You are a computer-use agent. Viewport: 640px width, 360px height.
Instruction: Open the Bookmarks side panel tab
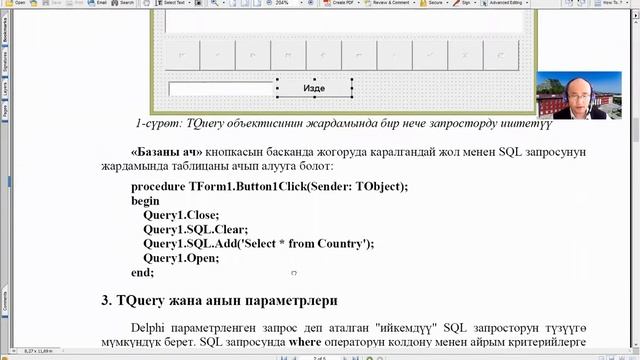tap(5, 29)
